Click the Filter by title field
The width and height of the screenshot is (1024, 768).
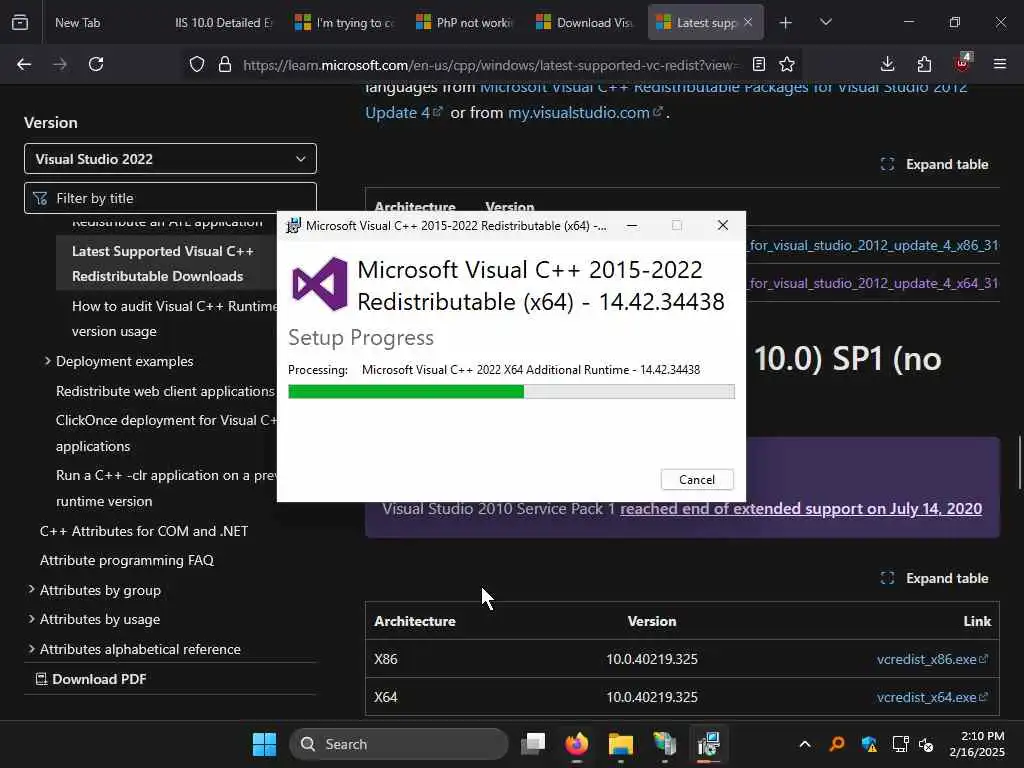click(170, 198)
